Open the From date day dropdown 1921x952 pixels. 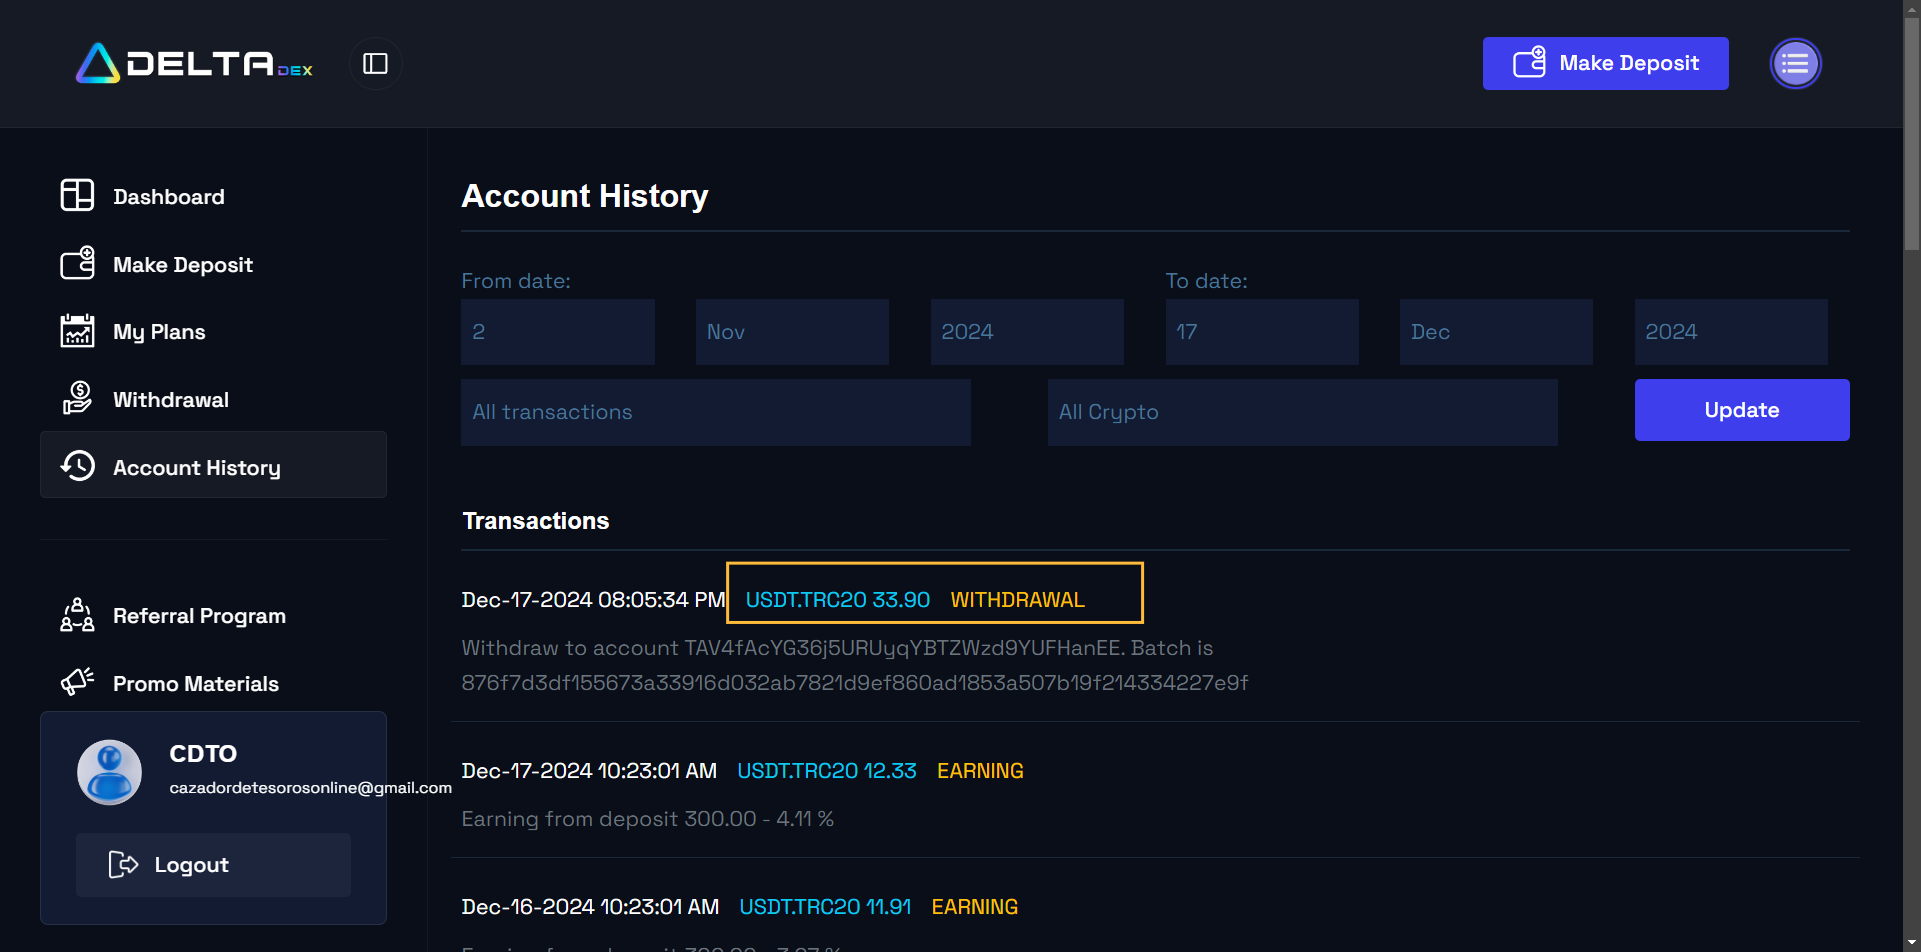pyautogui.click(x=557, y=332)
